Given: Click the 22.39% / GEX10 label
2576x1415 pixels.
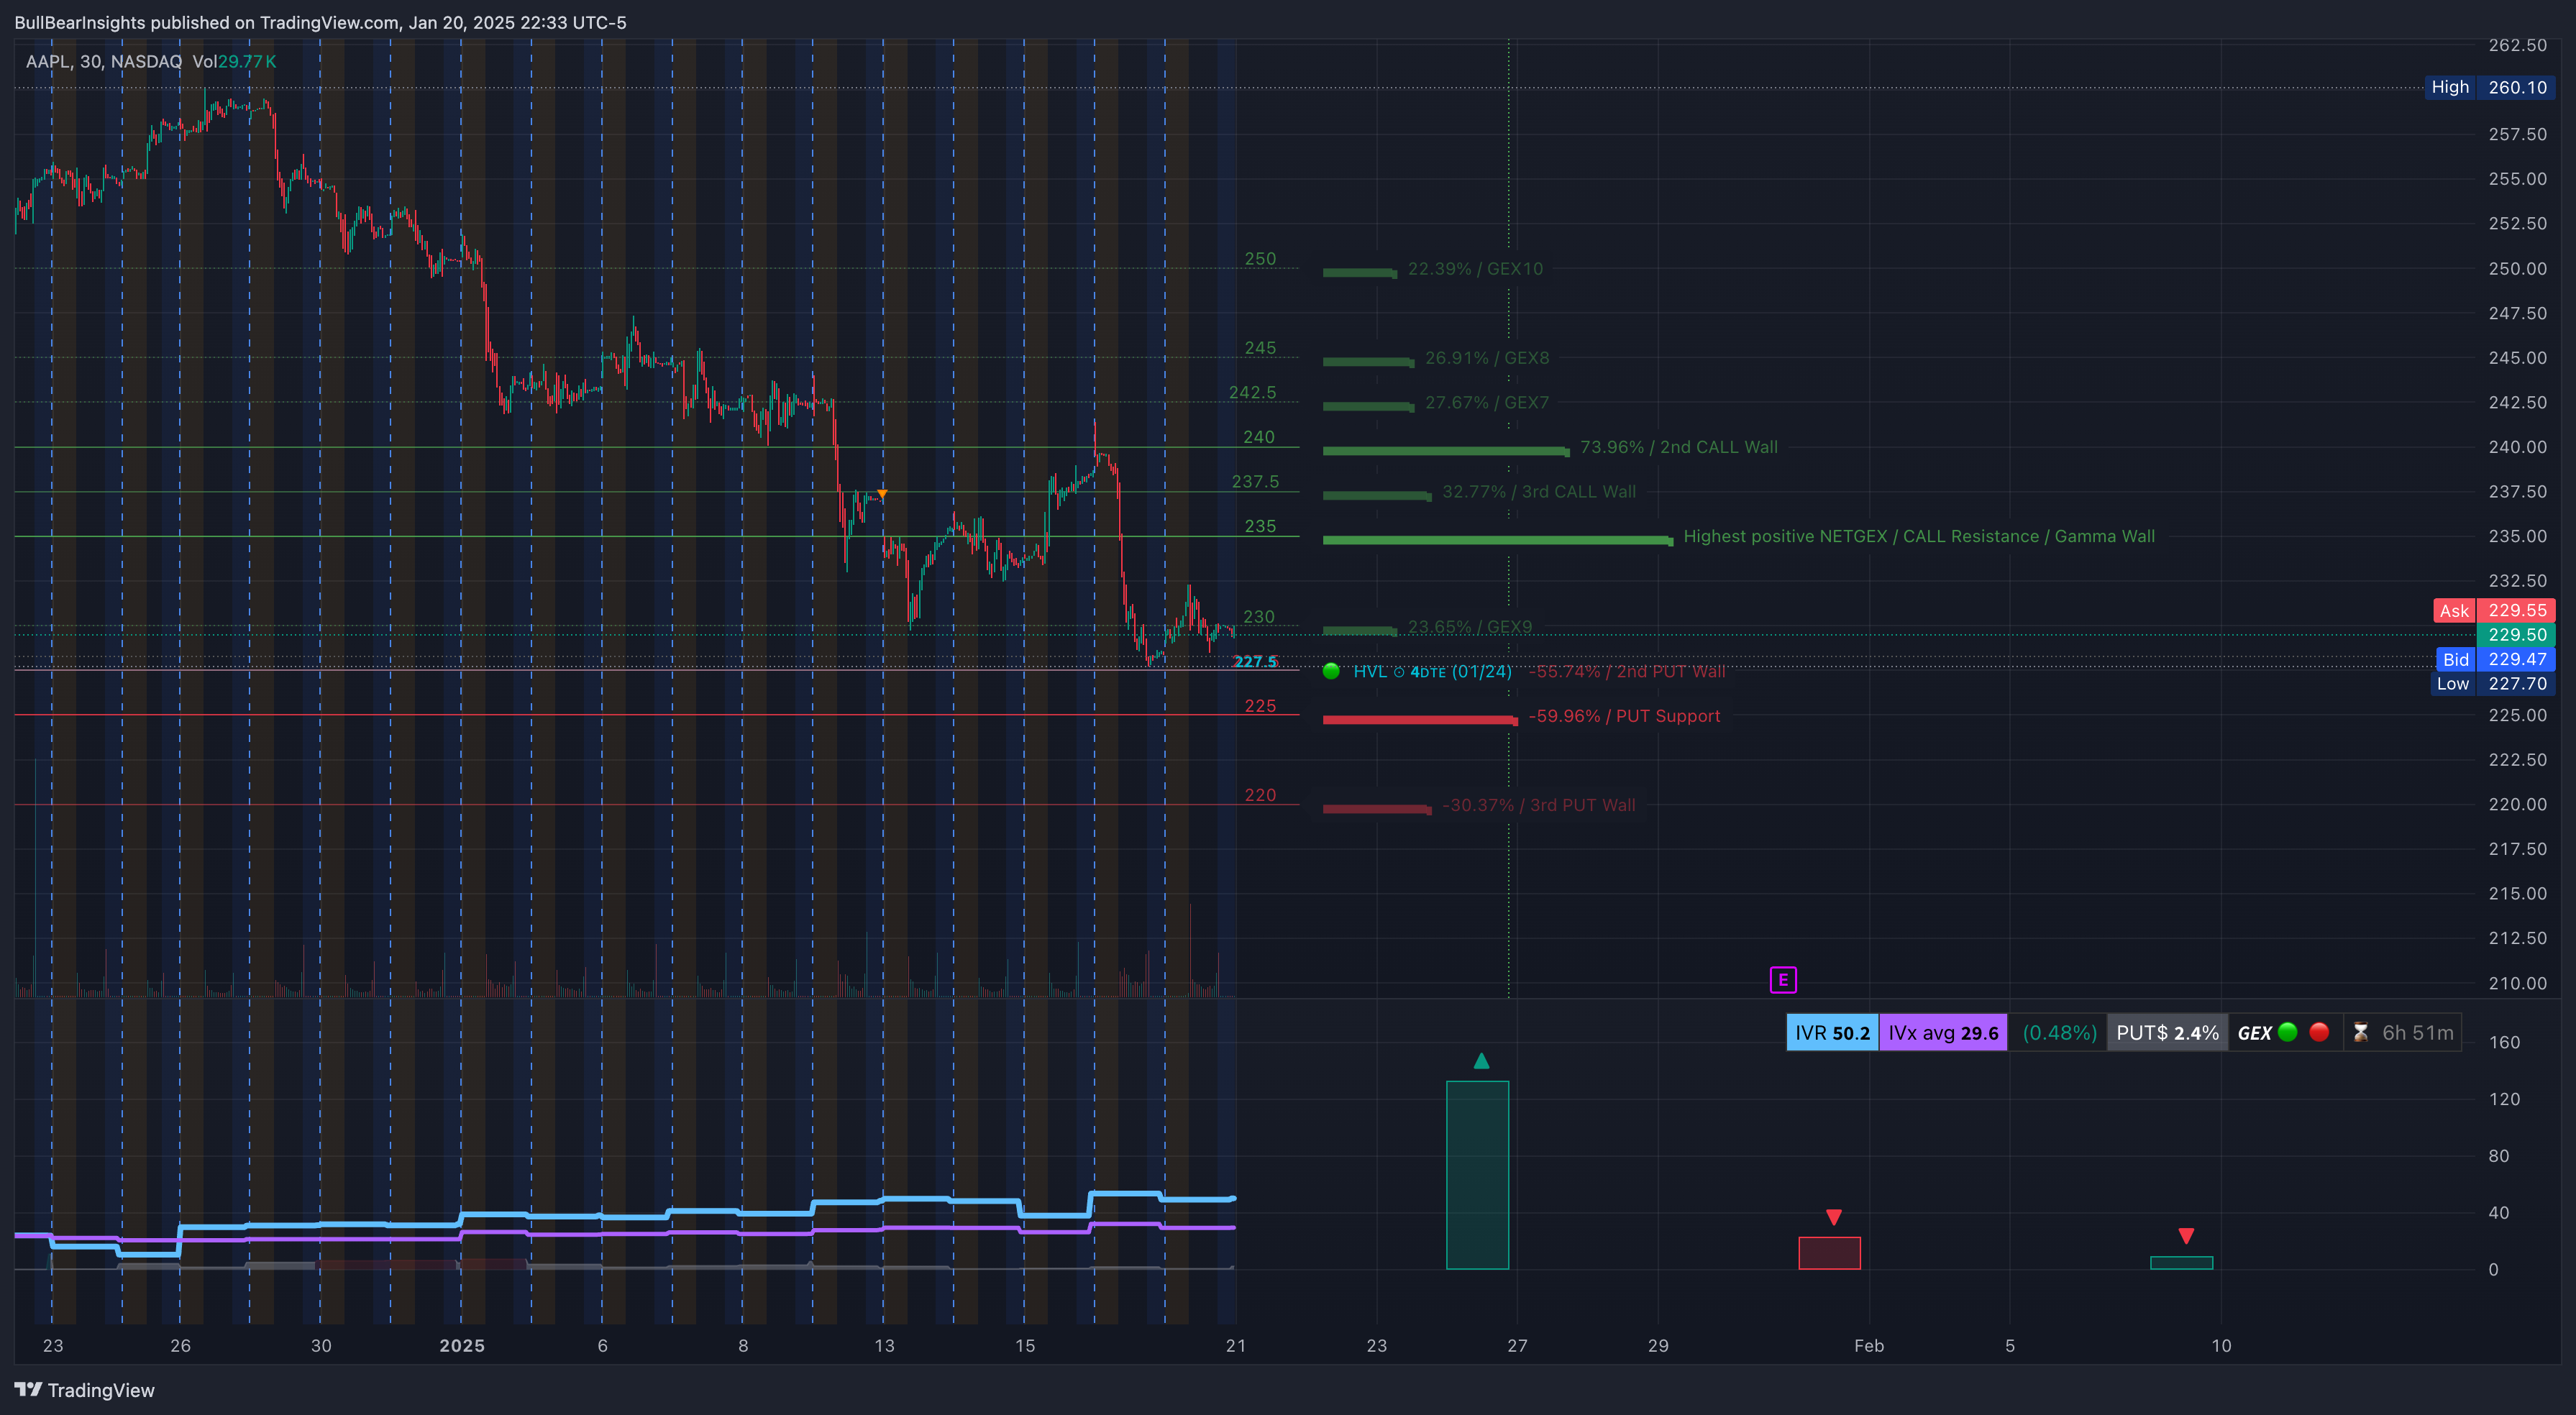Looking at the screenshot, I should click(x=1475, y=269).
